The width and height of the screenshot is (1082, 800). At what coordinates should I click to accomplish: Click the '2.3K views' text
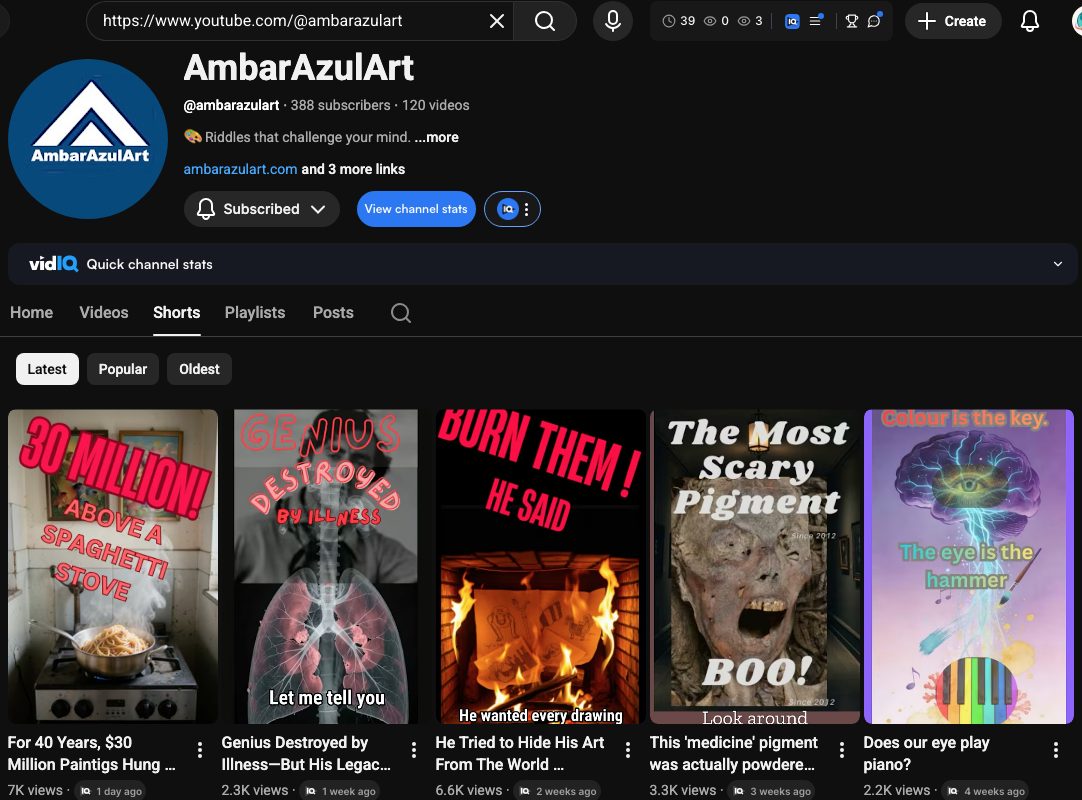(255, 790)
